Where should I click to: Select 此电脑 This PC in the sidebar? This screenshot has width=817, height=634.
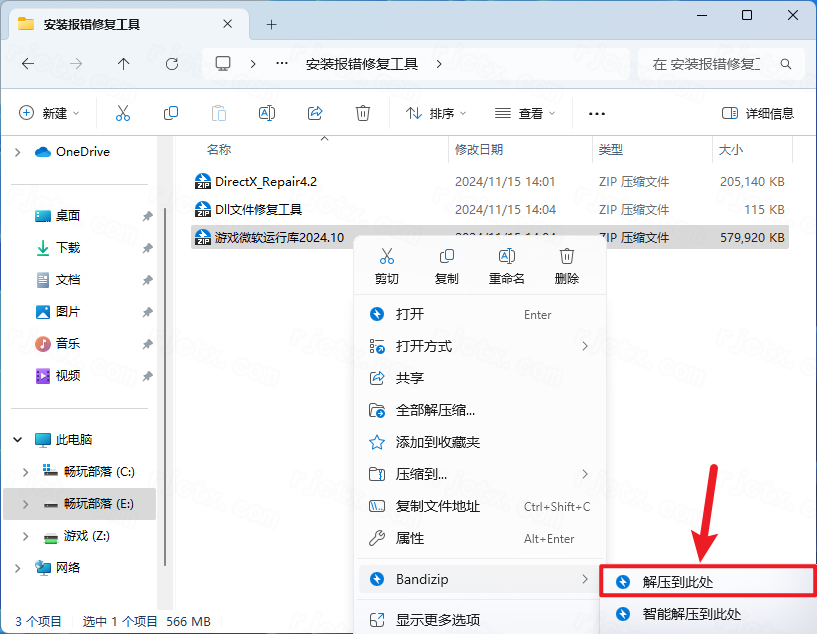tap(74, 440)
